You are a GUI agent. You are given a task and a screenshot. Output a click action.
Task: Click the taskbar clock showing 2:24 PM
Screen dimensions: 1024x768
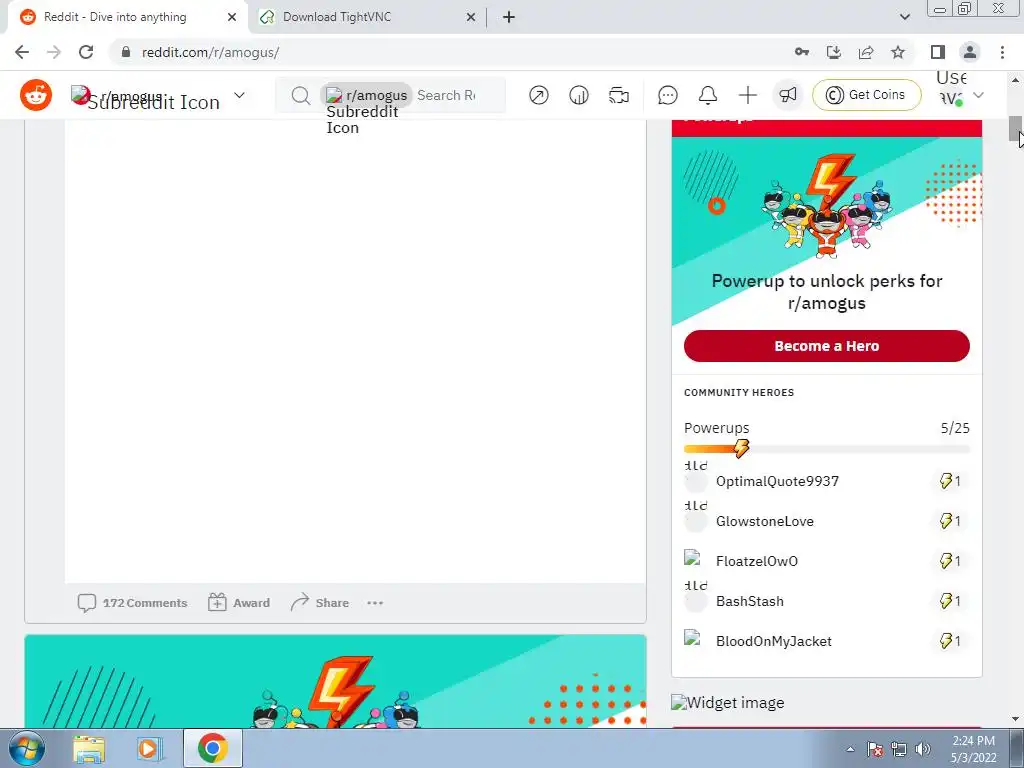tap(973, 749)
